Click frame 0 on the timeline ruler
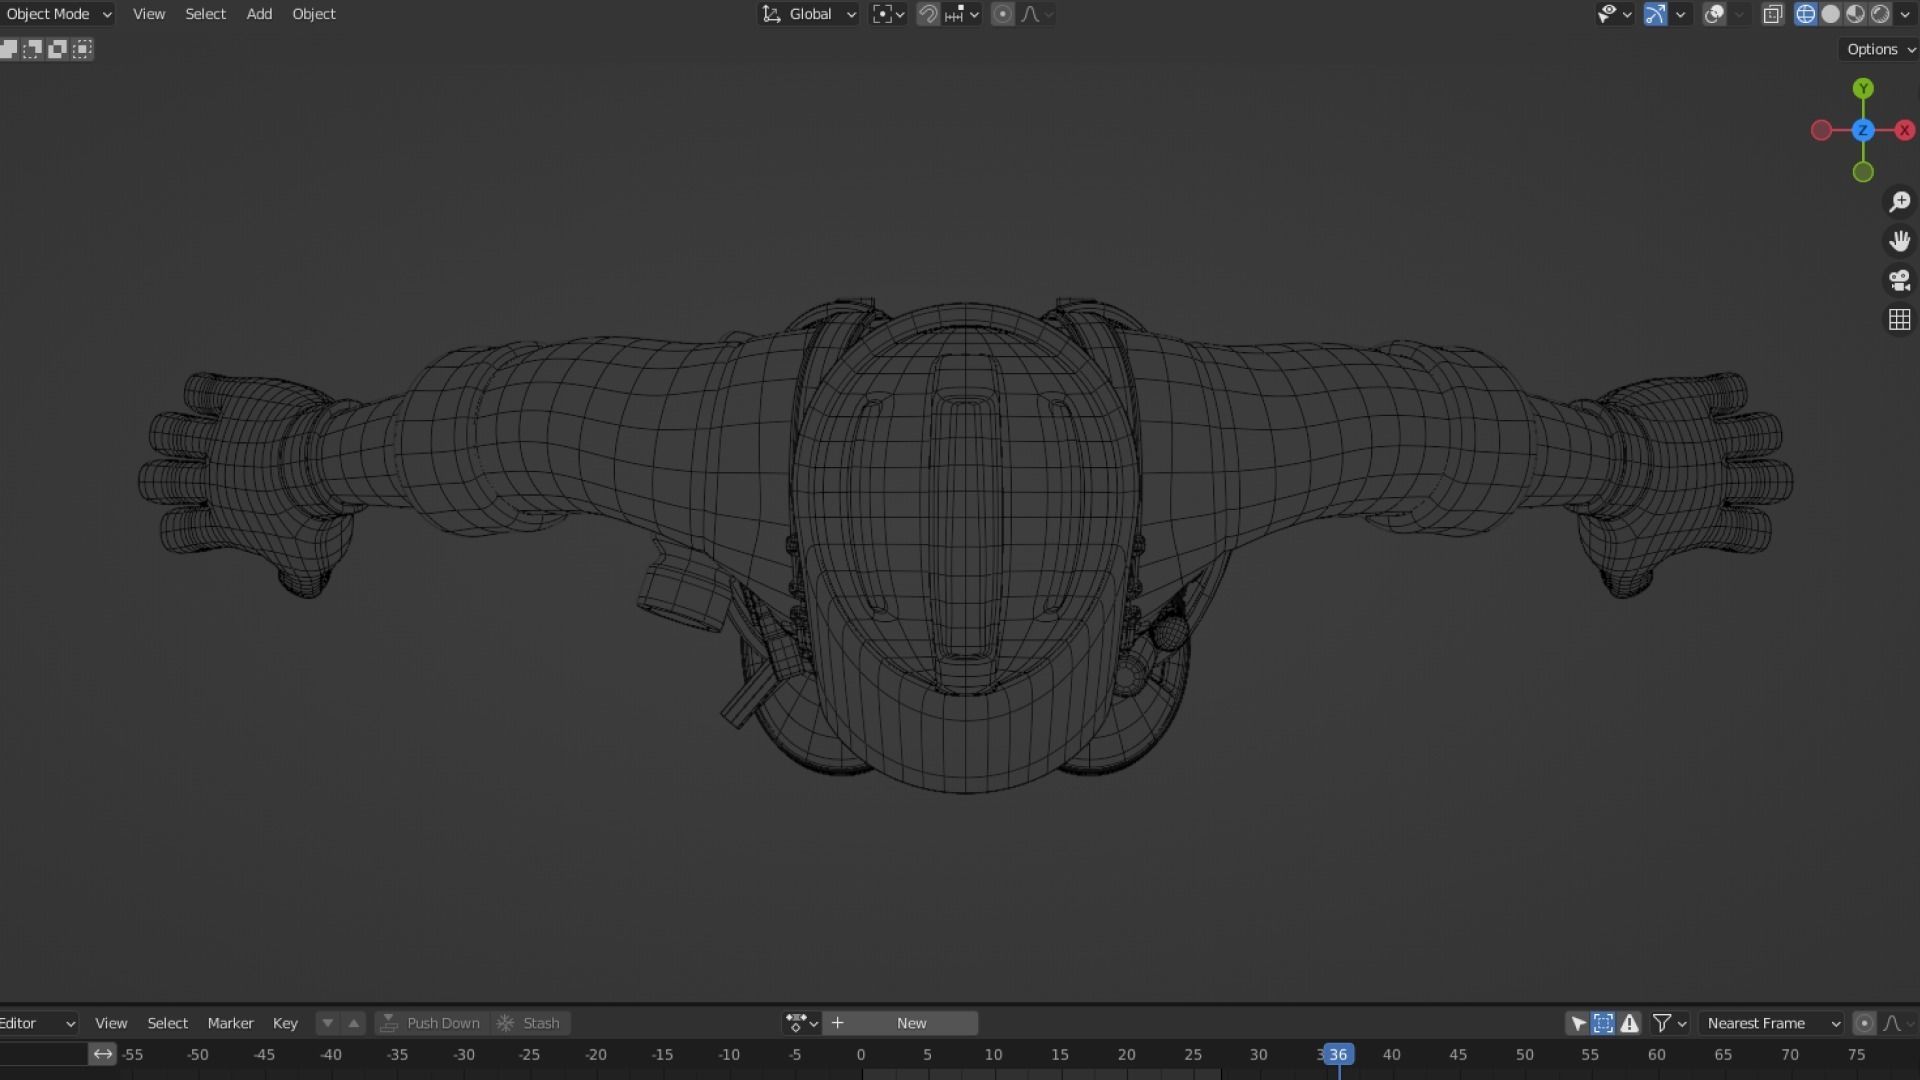Image resolution: width=1920 pixels, height=1080 pixels. click(860, 1054)
